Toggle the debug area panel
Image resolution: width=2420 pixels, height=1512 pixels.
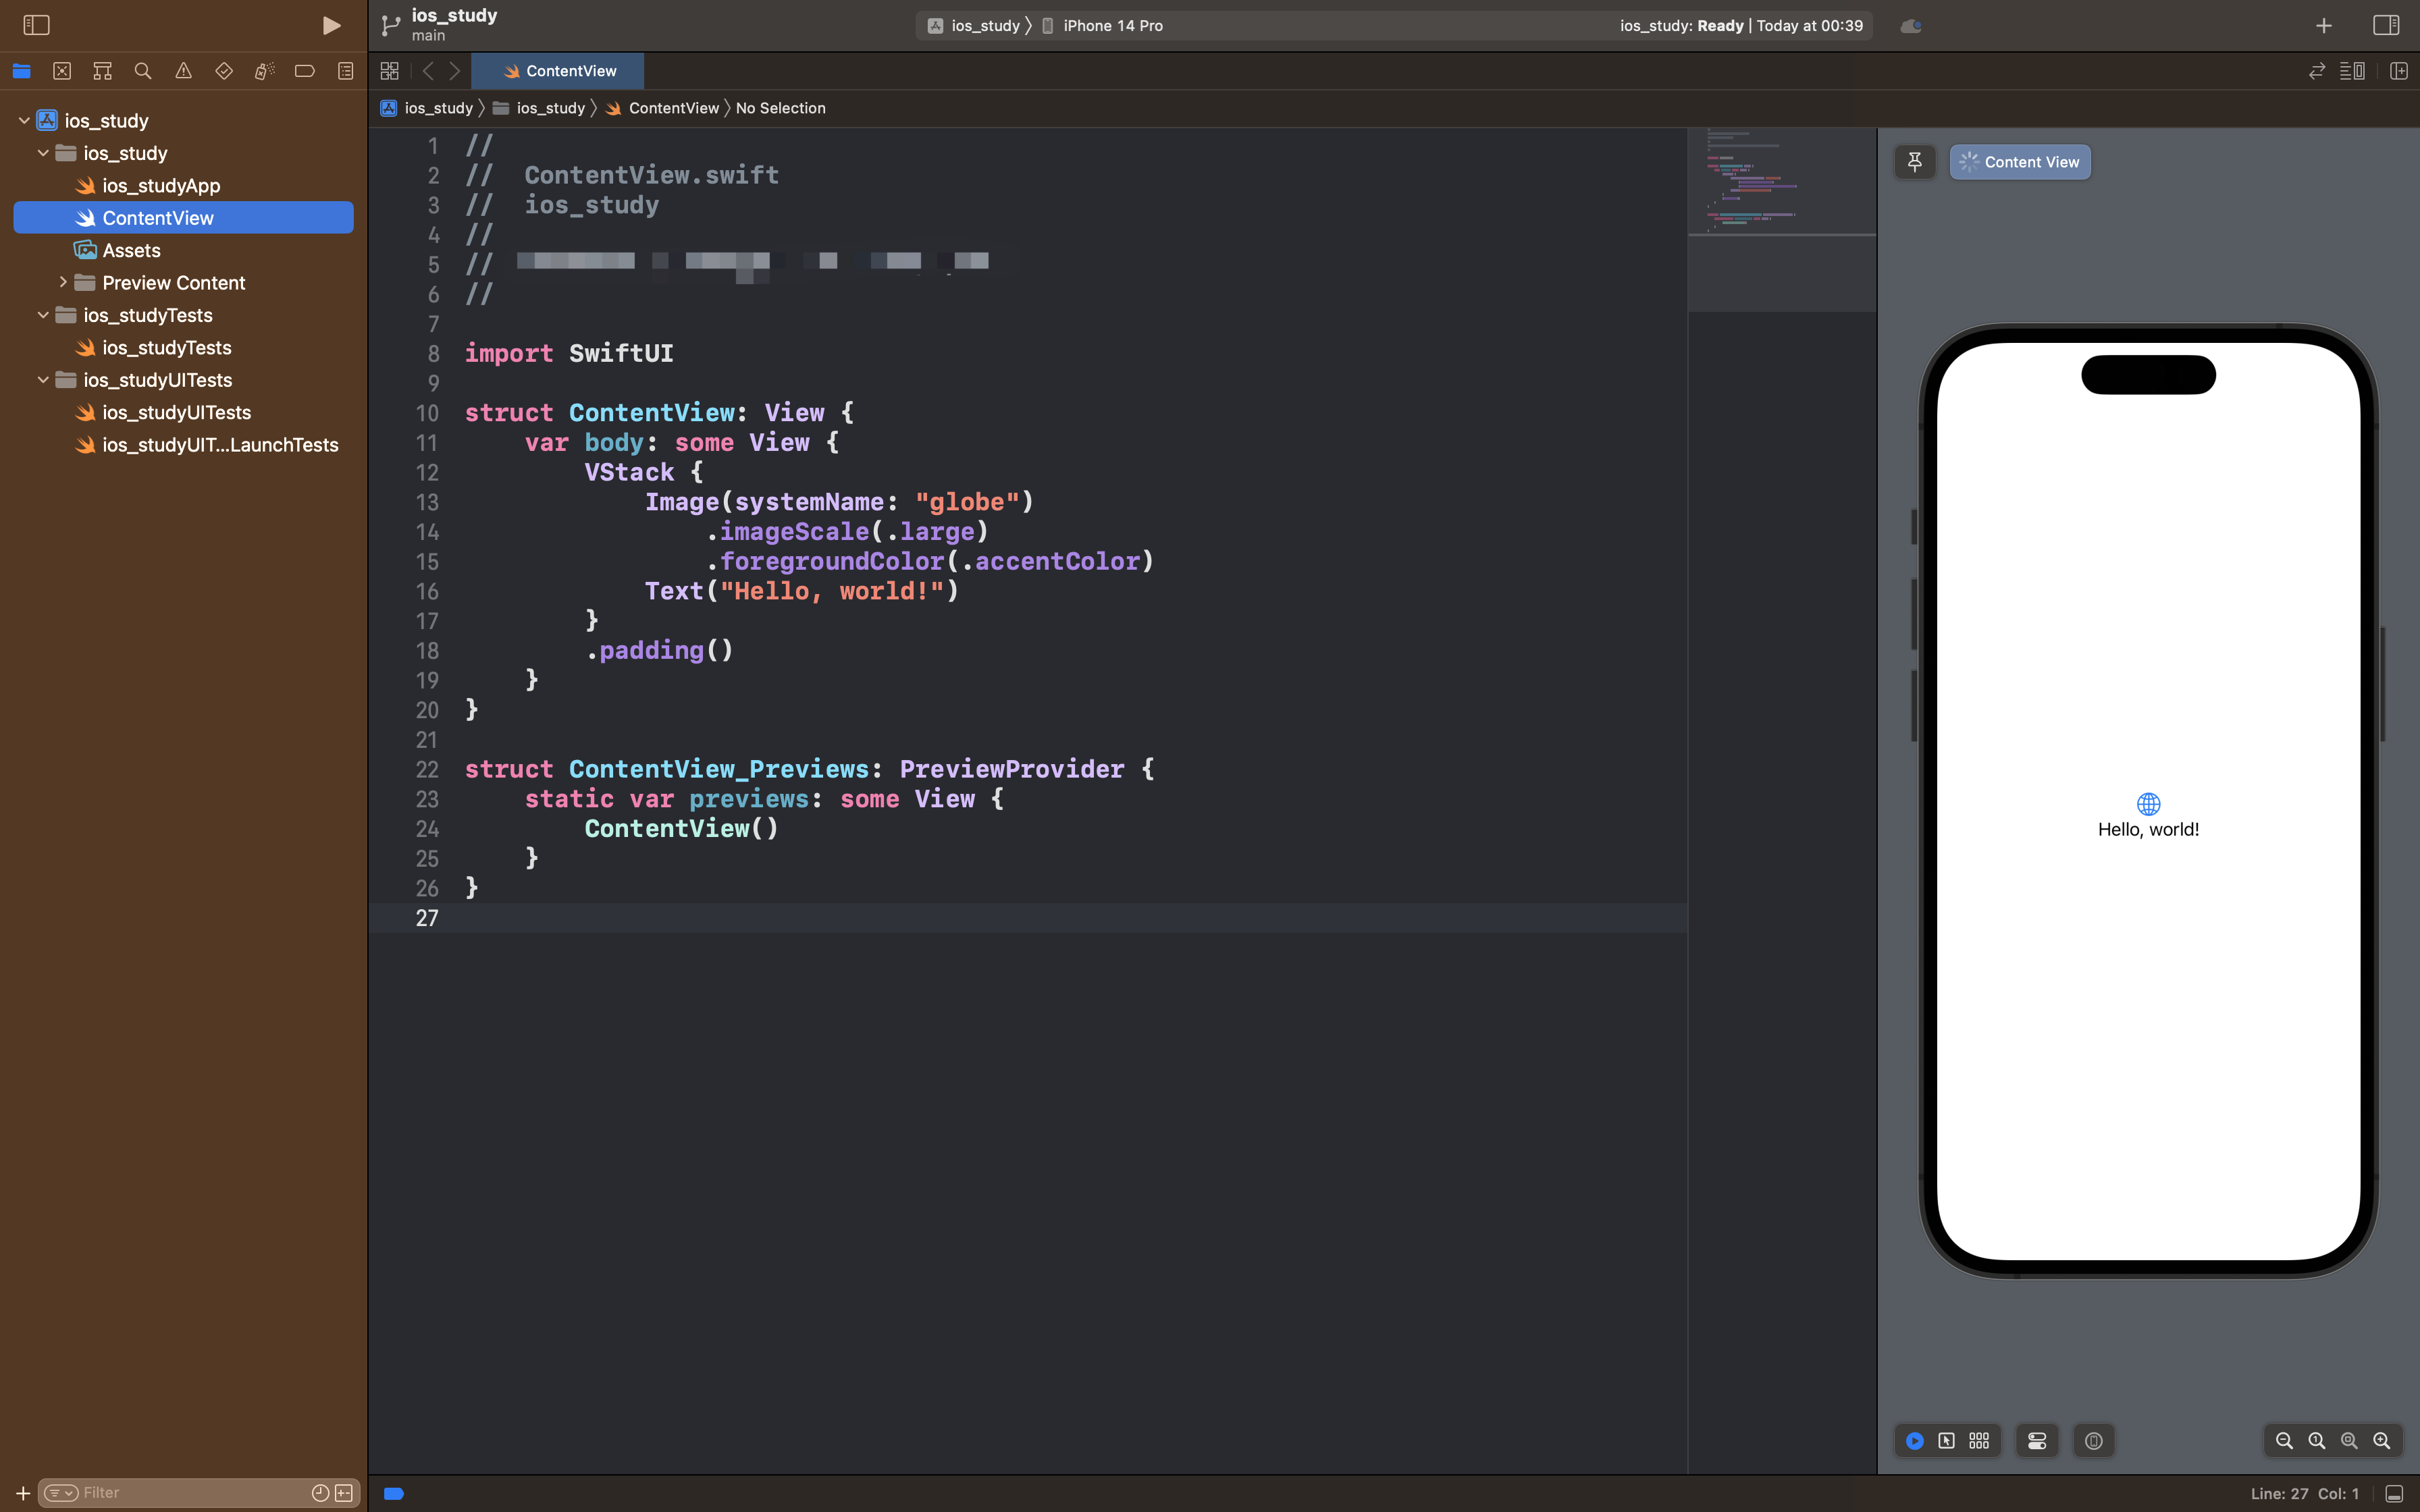coord(2394,1494)
